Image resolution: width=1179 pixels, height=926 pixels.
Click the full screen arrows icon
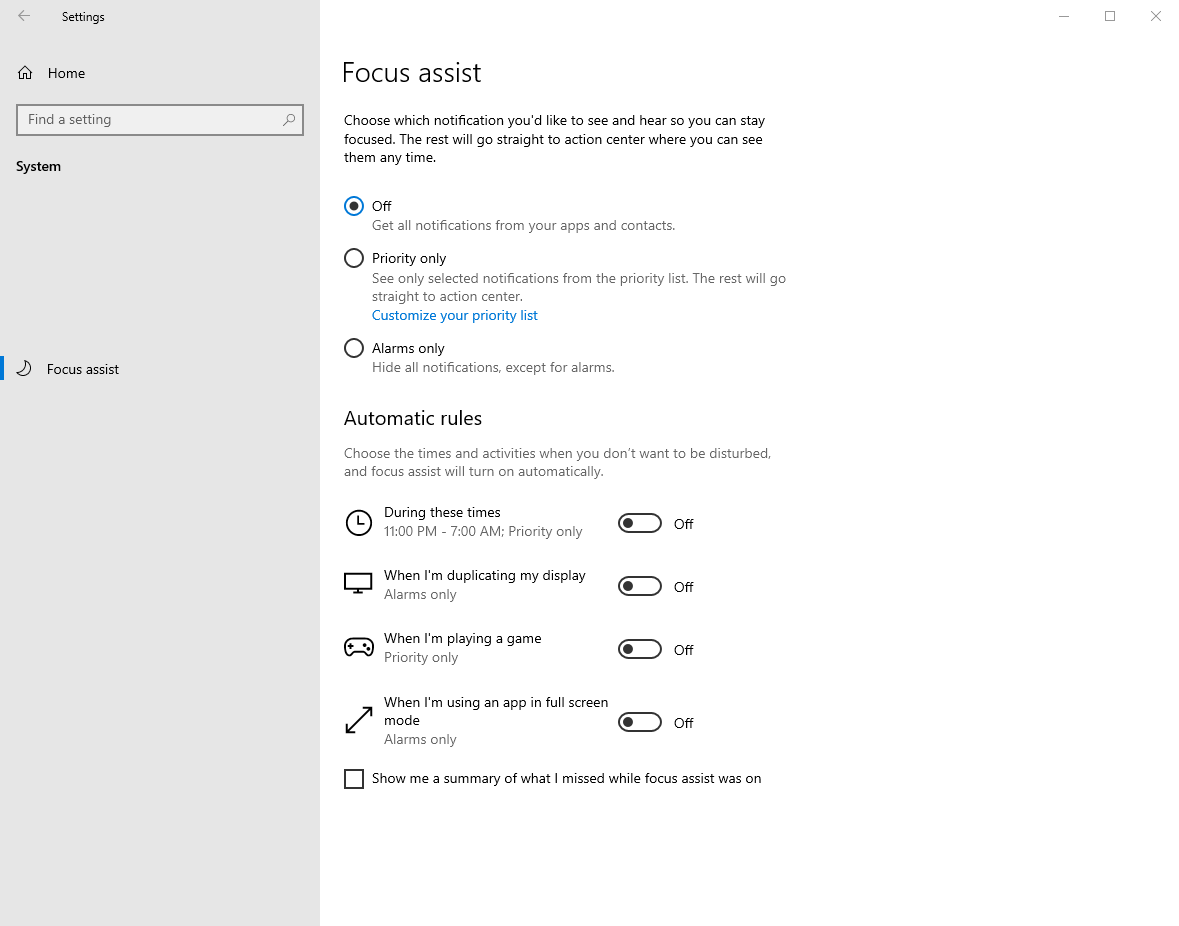(x=358, y=720)
